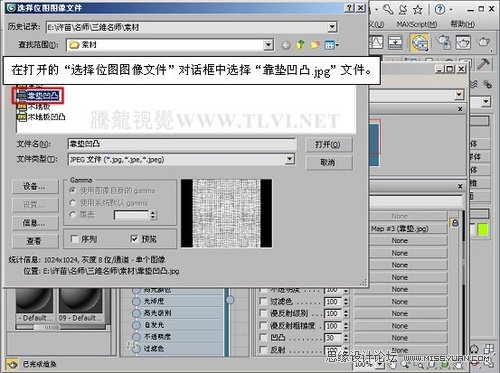Open Render Setup teapot icon in main toolbar
Viewport: 500px width, 373px height.
(x=443, y=42)
